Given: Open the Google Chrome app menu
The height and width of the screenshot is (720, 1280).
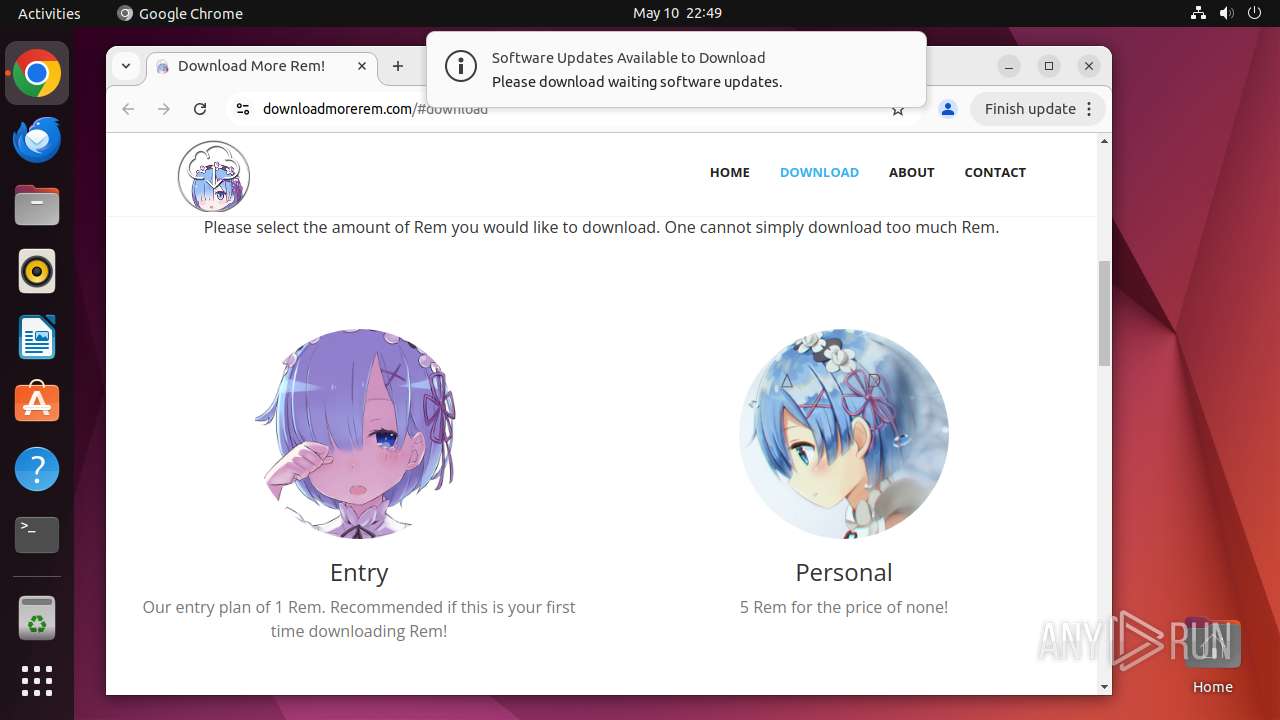Looking at the screenshot, I should tap(180, 13).
